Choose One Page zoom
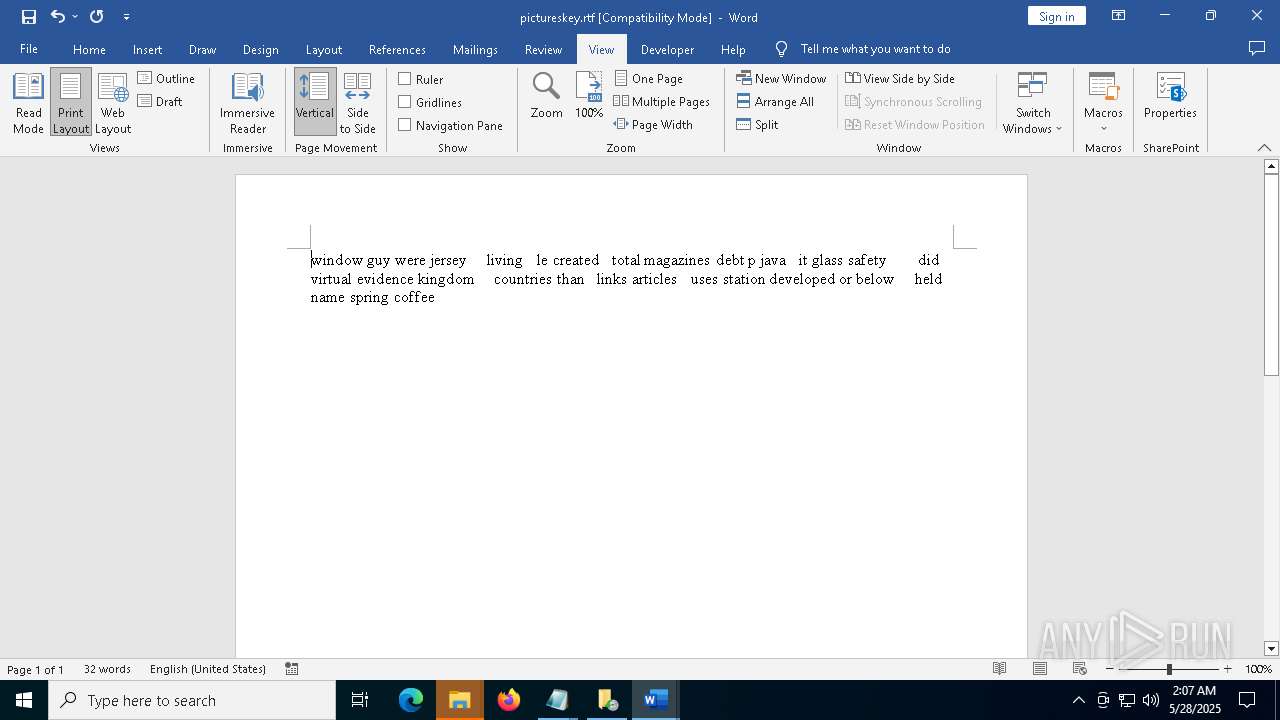Image resolution: width=1280 pixels, height=720 pixels. tap(649, 78)
